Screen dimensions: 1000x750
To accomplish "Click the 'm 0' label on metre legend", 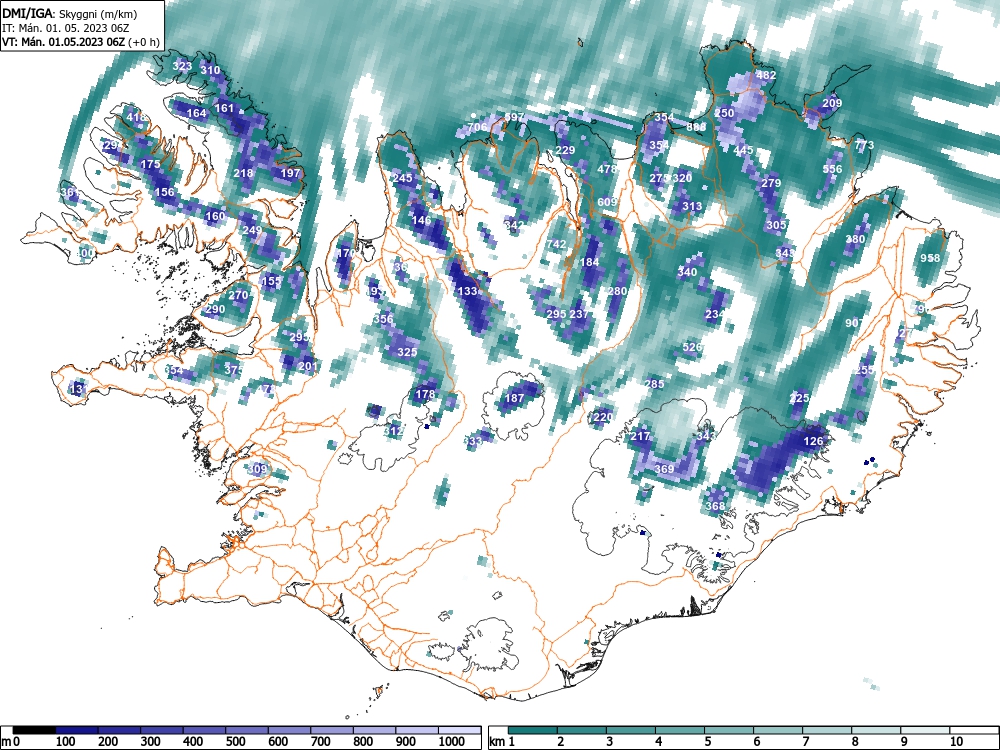I will [8, 742].
